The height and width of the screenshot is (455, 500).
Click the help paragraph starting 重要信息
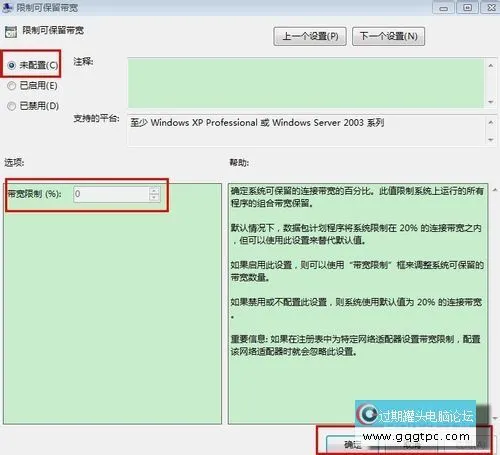coord(355,345)
